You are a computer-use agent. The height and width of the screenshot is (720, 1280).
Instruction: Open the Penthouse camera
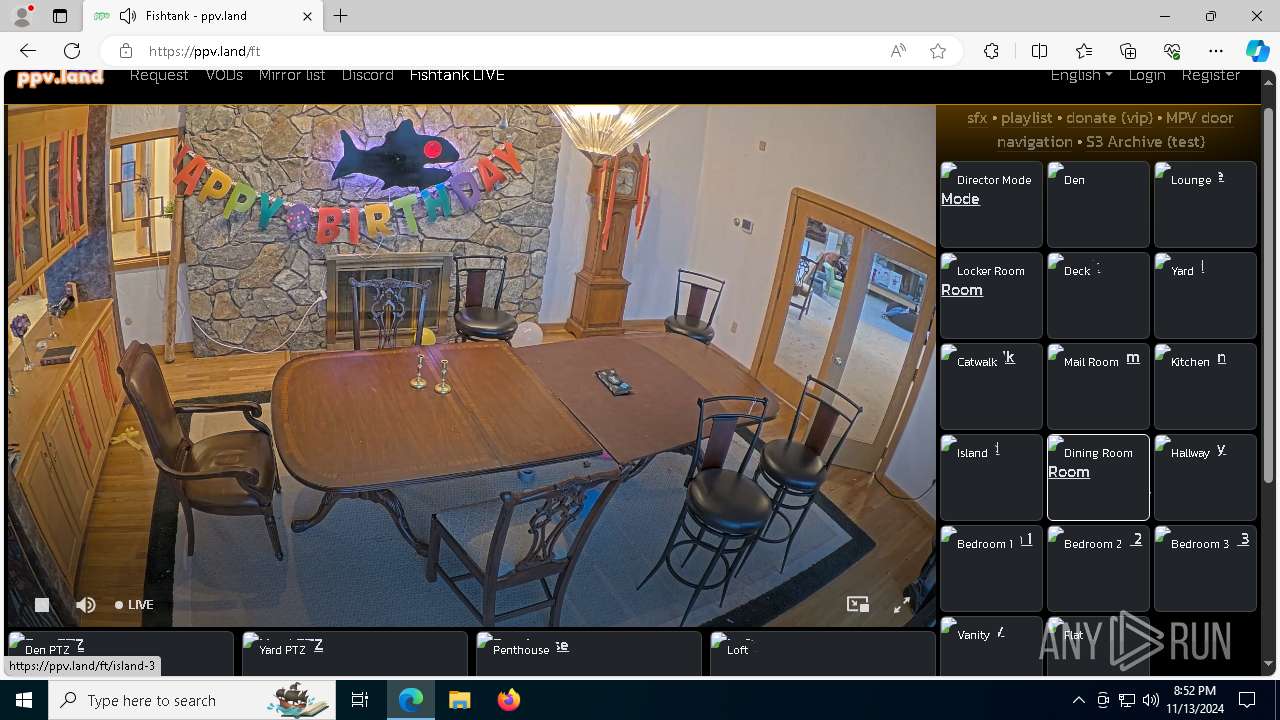click(588, 653)
